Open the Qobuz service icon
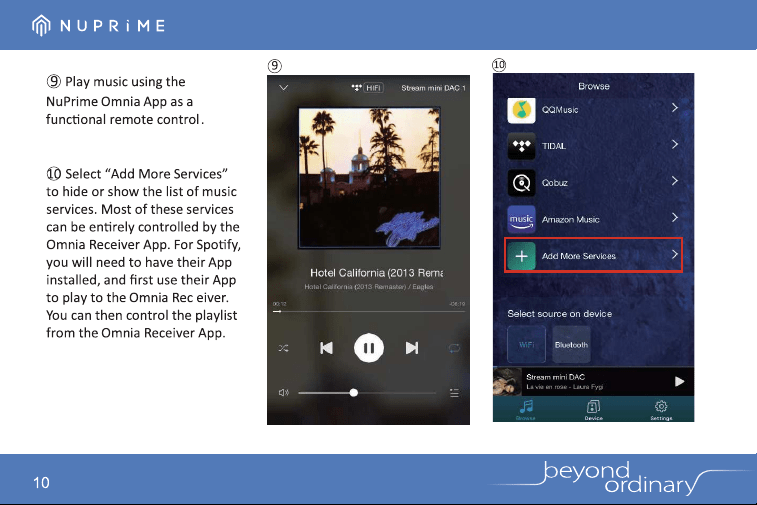Screen dimensions: 757x505 coord(521,182)
